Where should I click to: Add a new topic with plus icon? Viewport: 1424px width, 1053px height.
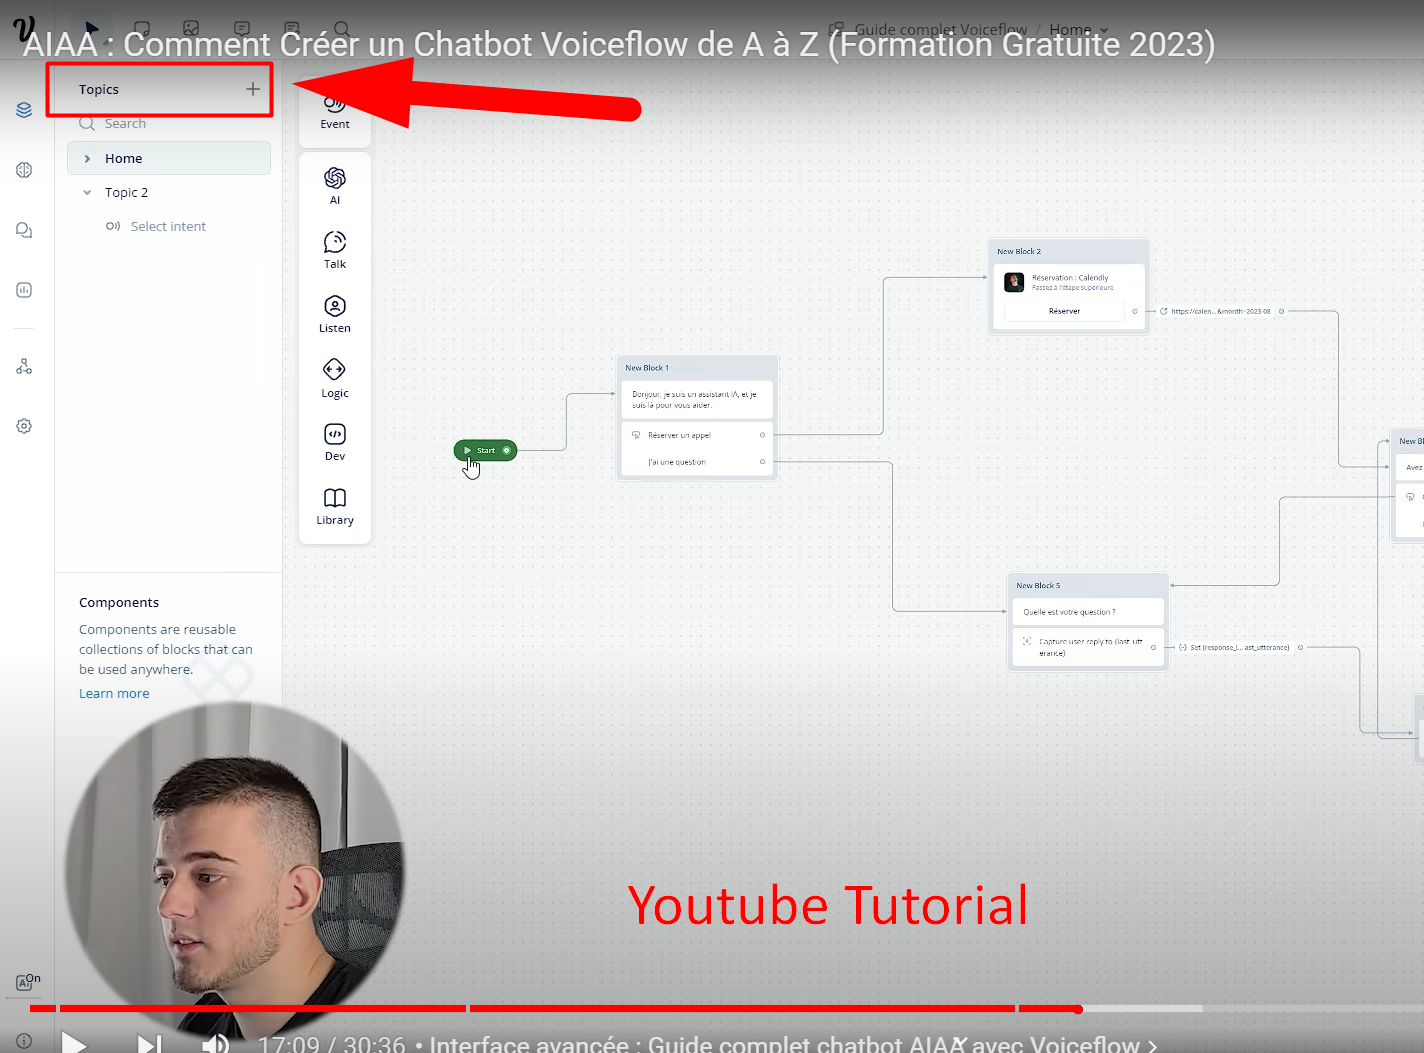click(253, 89)
